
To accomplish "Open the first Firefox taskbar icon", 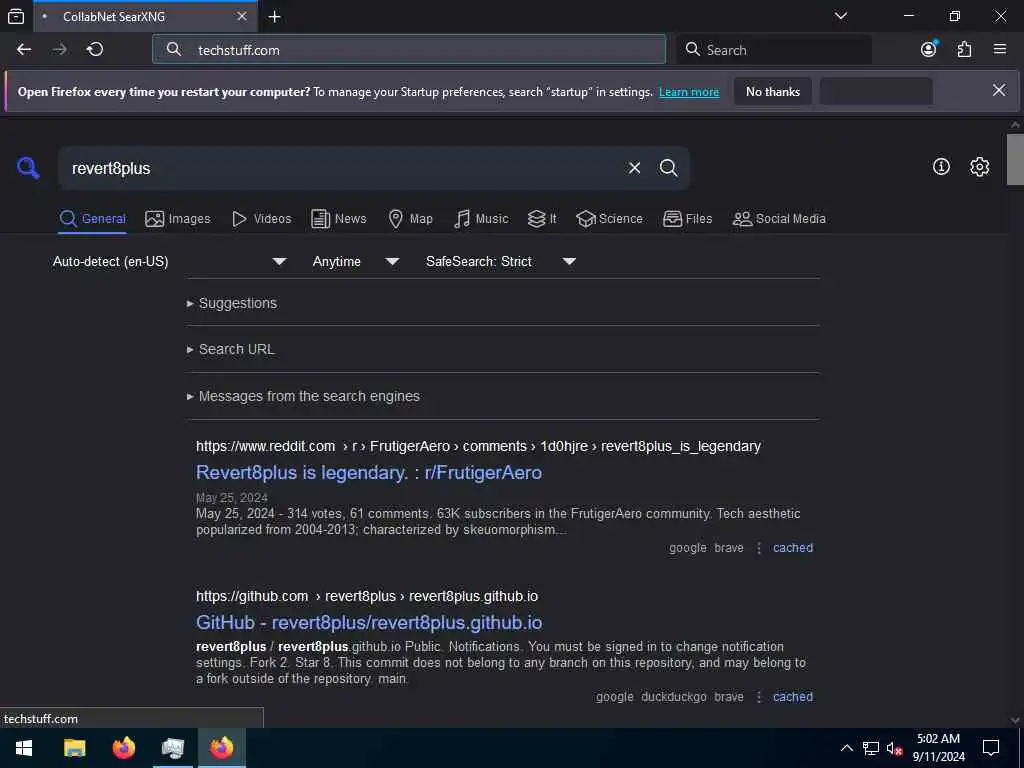I will [x=123, y=748].
